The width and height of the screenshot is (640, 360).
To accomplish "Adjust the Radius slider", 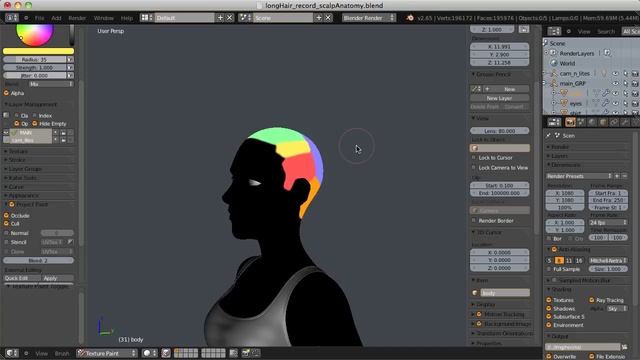I will click(35, 60).
